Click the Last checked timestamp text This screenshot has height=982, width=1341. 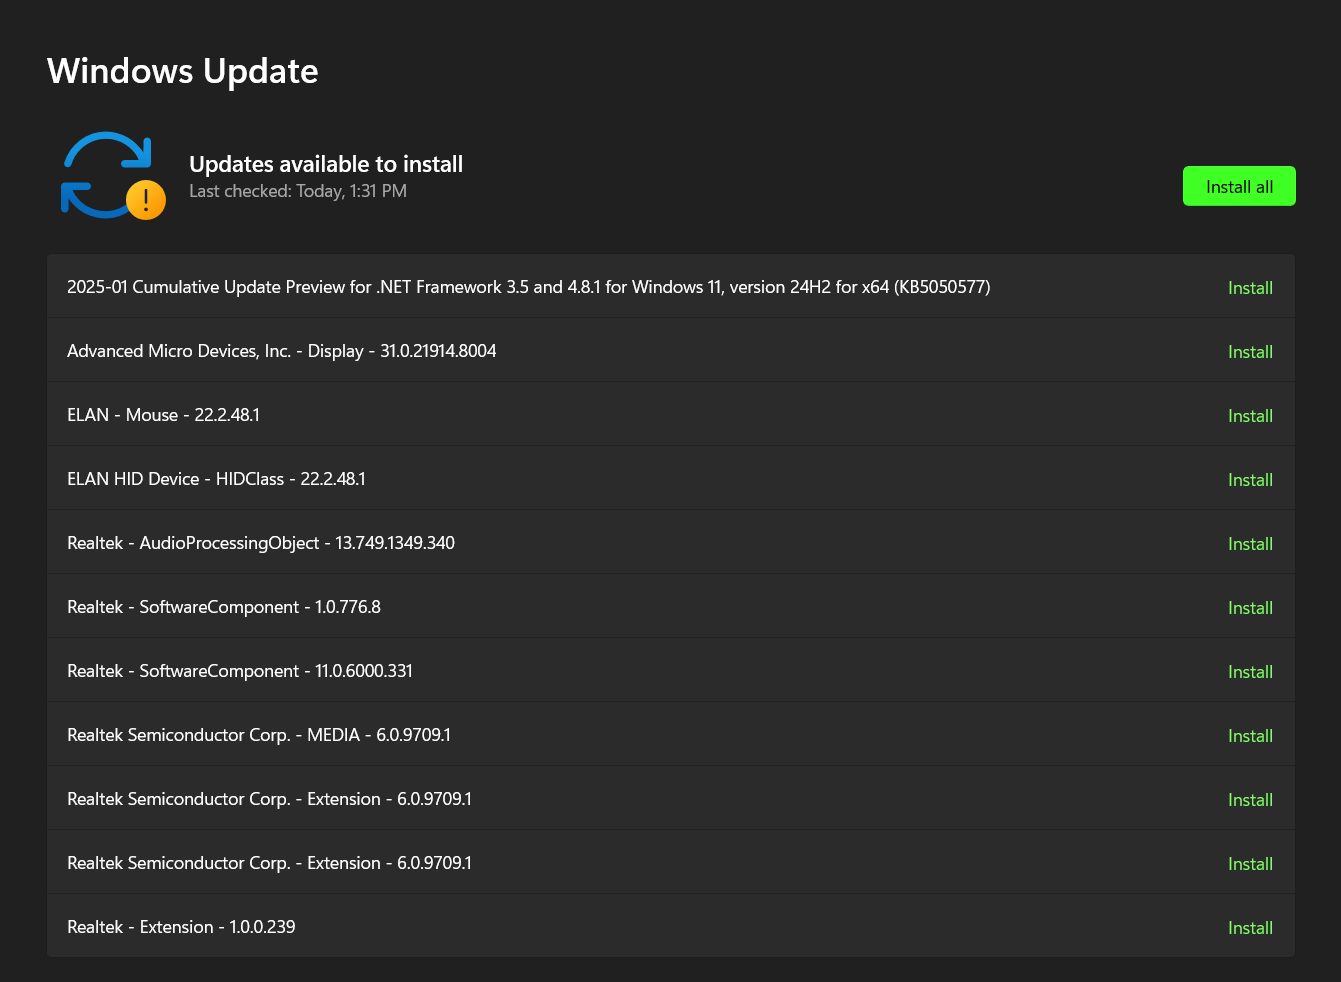297,191
